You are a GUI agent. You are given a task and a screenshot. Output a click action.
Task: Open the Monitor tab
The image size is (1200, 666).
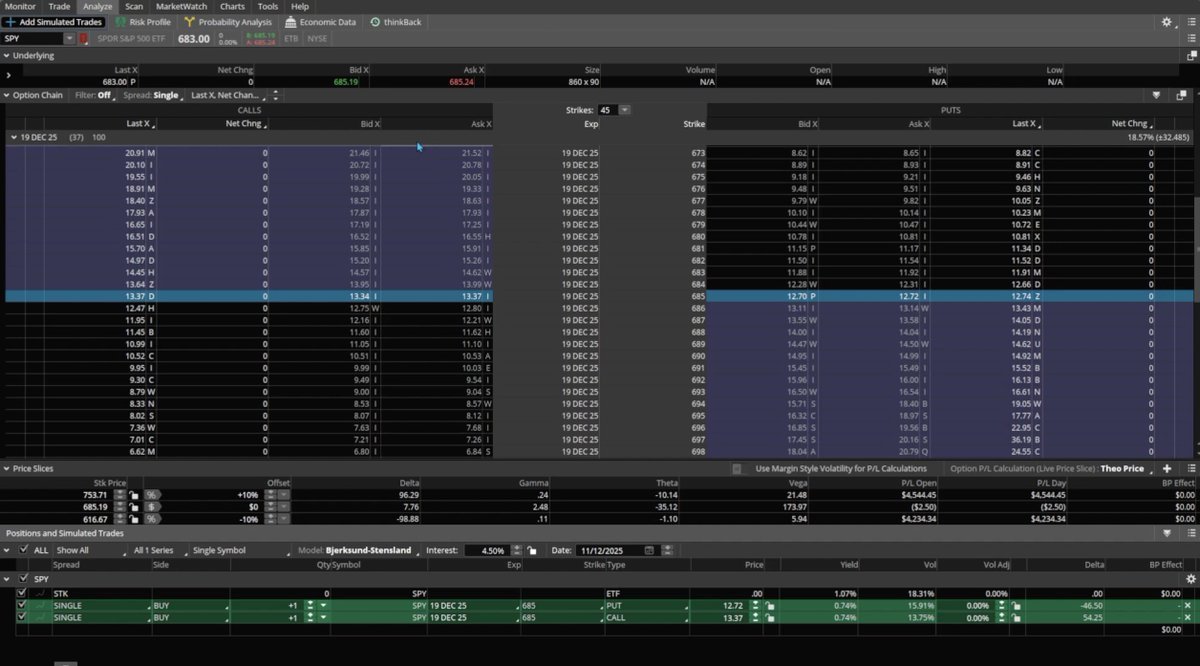(20, 6)
